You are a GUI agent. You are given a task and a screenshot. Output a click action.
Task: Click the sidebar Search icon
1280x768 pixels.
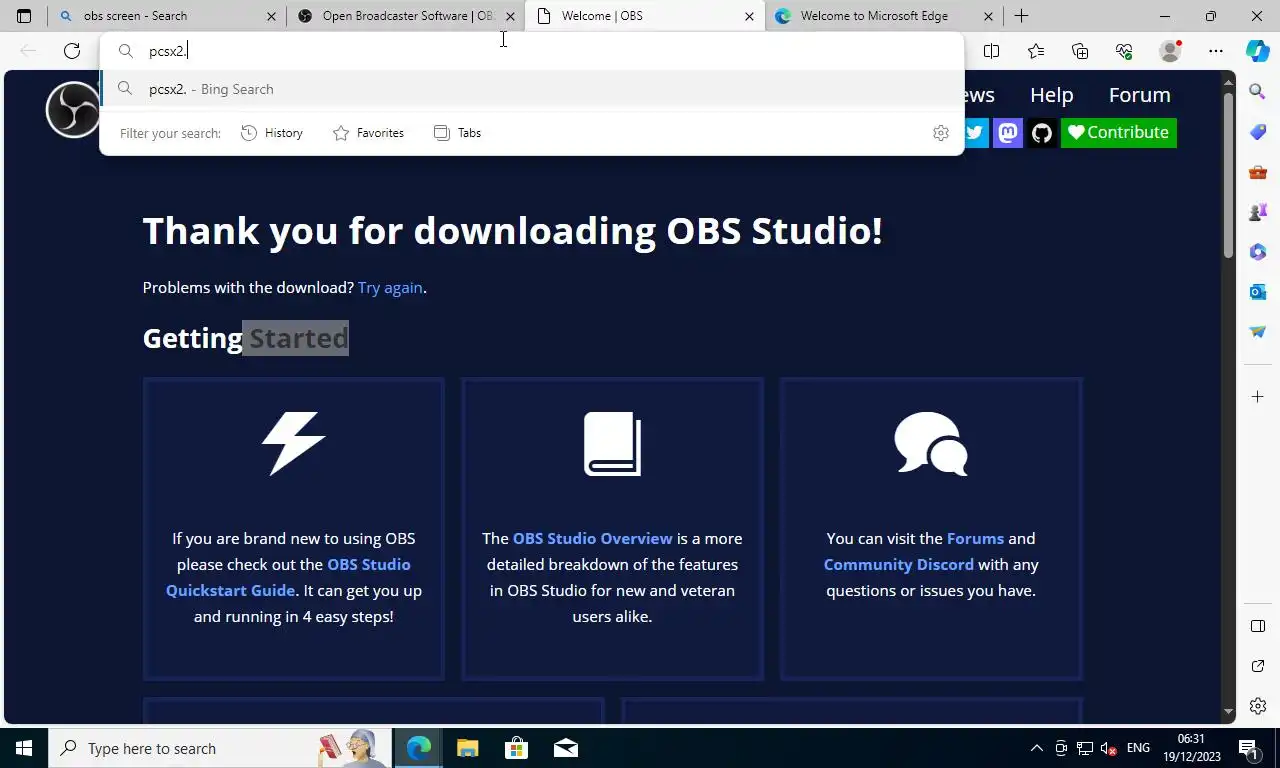click(x=1258, y=92)
